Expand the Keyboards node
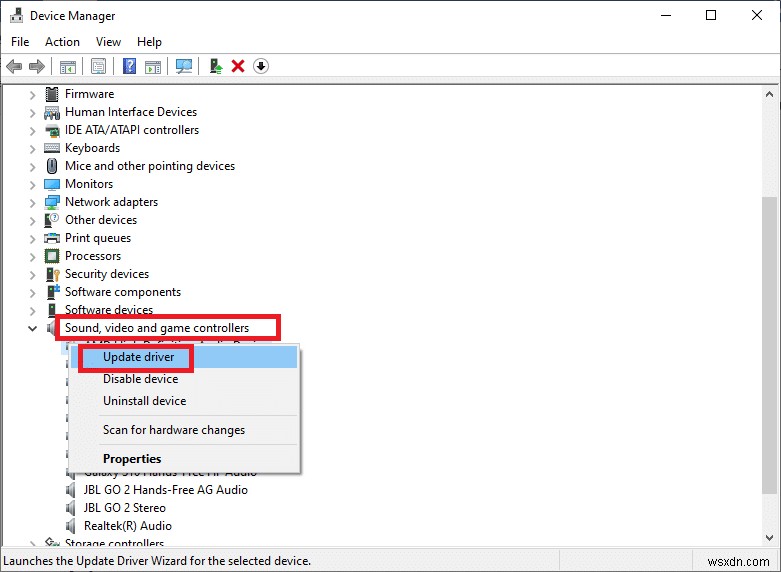 coord(32,149)
